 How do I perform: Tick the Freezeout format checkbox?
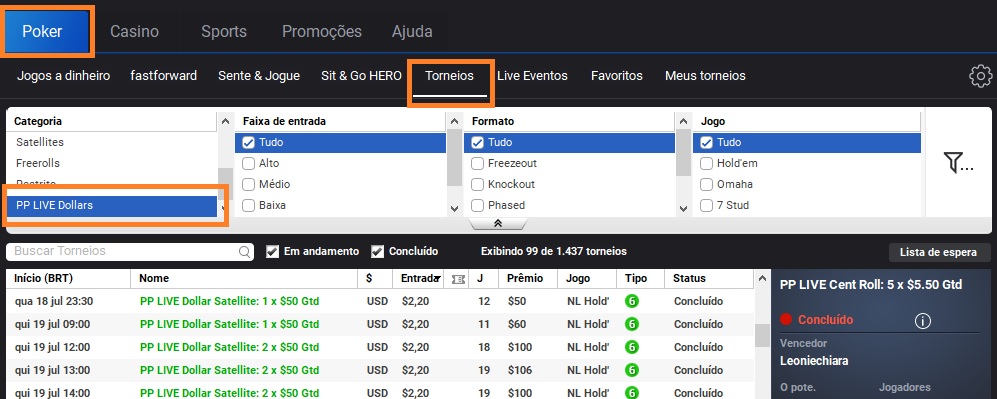478,163
